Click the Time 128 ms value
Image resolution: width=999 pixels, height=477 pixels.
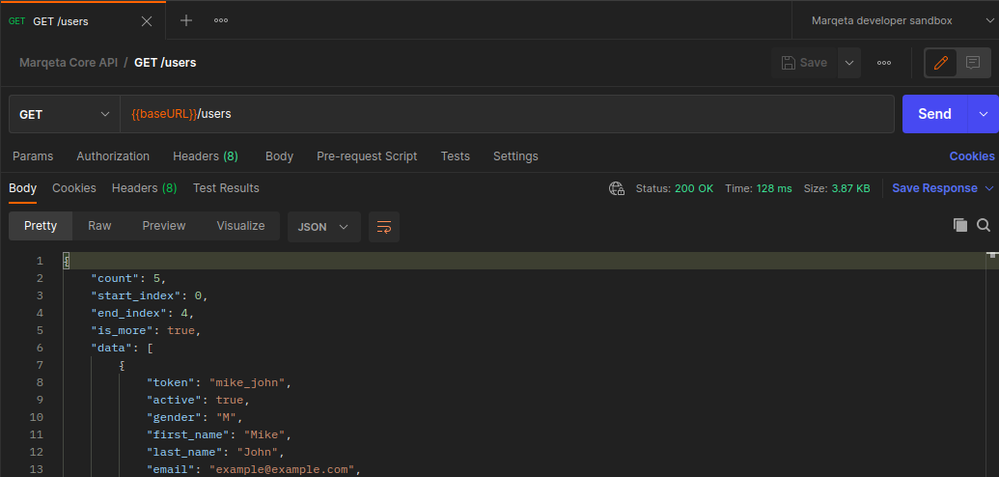coord(774,189)
